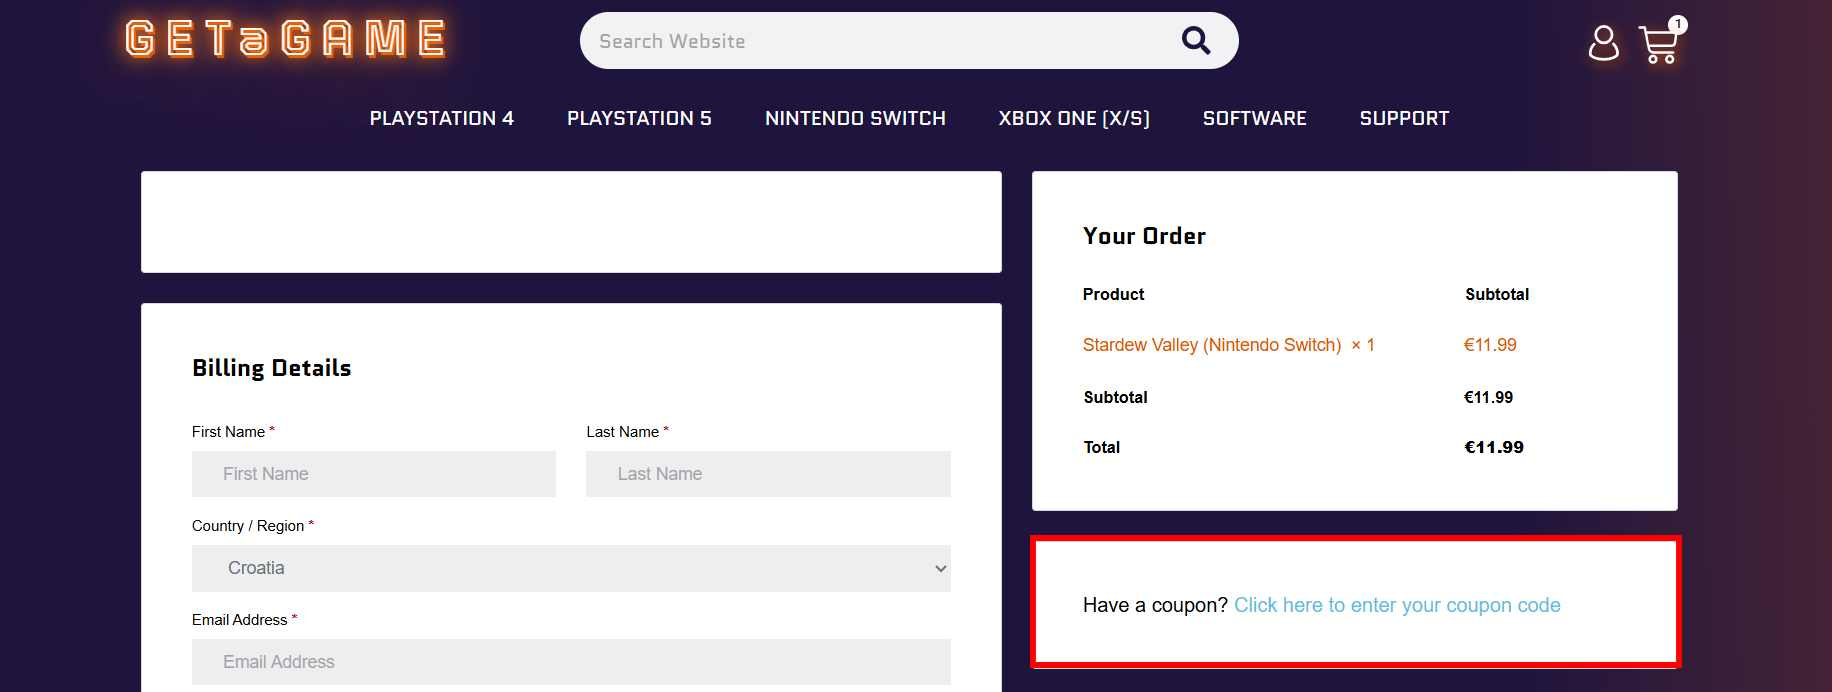Click into the Last Name field

[768, 474]
